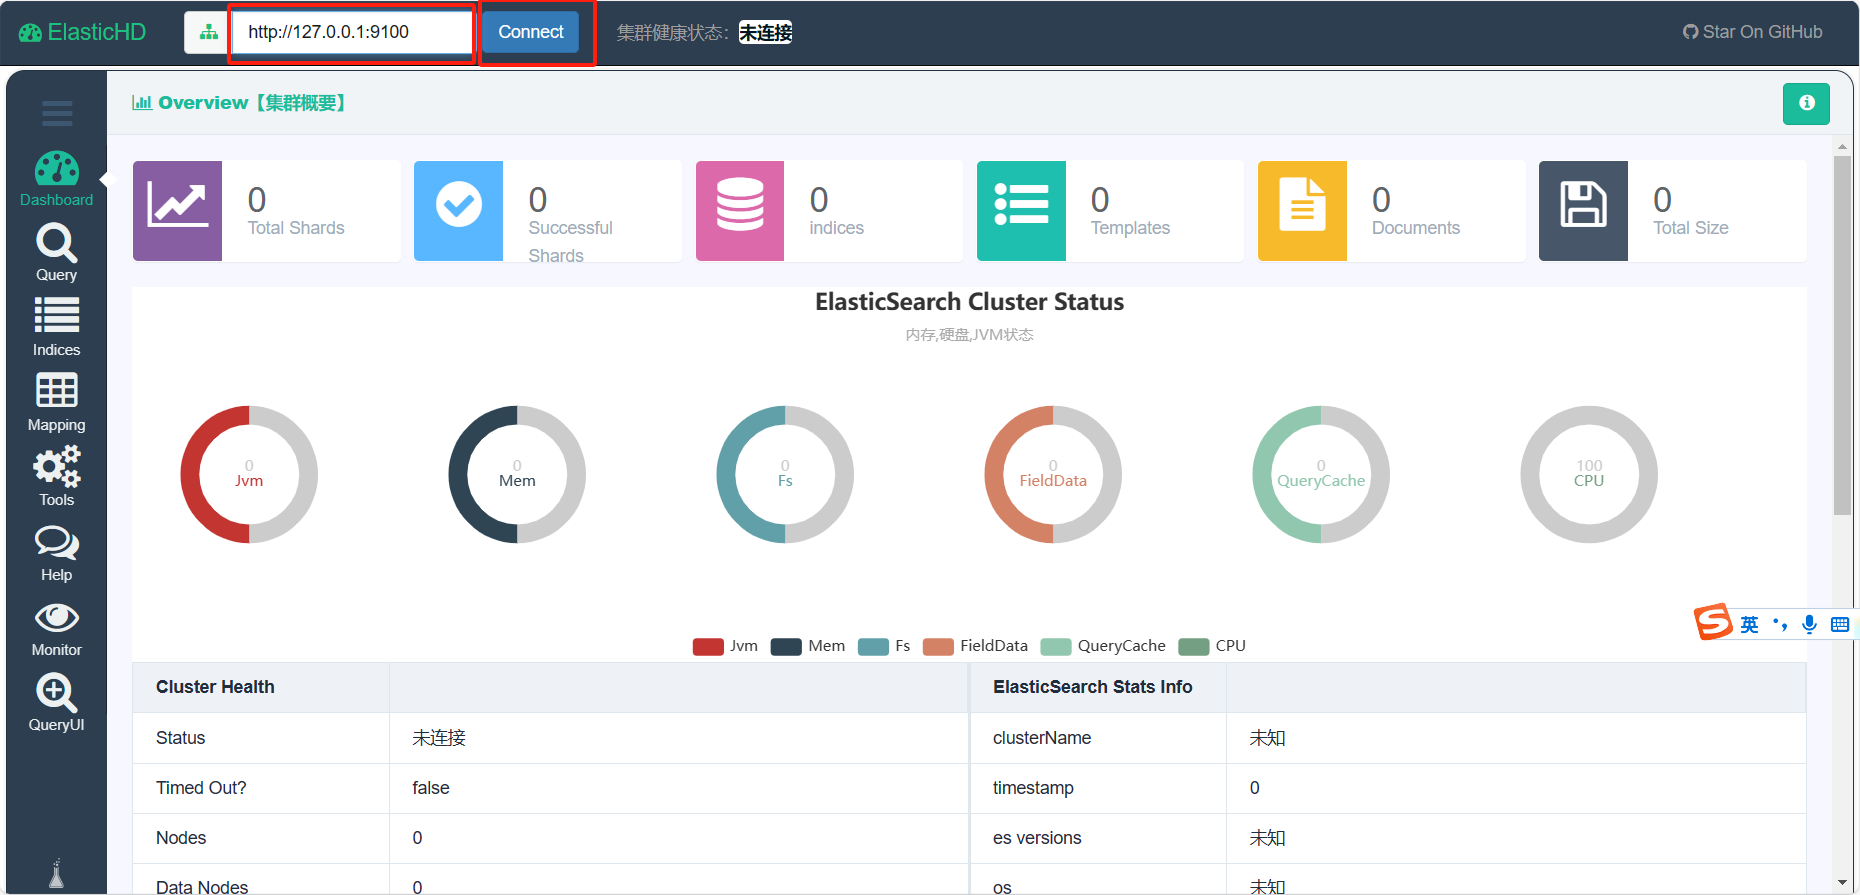Switch IME language with 英 button

(1749, 624)
